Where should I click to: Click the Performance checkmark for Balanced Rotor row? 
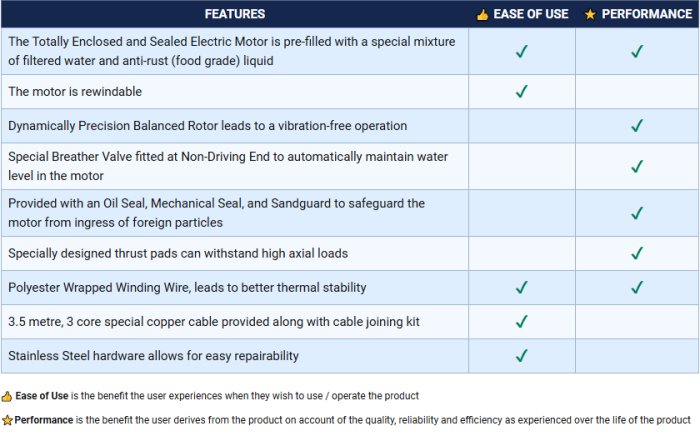point(637,126)
